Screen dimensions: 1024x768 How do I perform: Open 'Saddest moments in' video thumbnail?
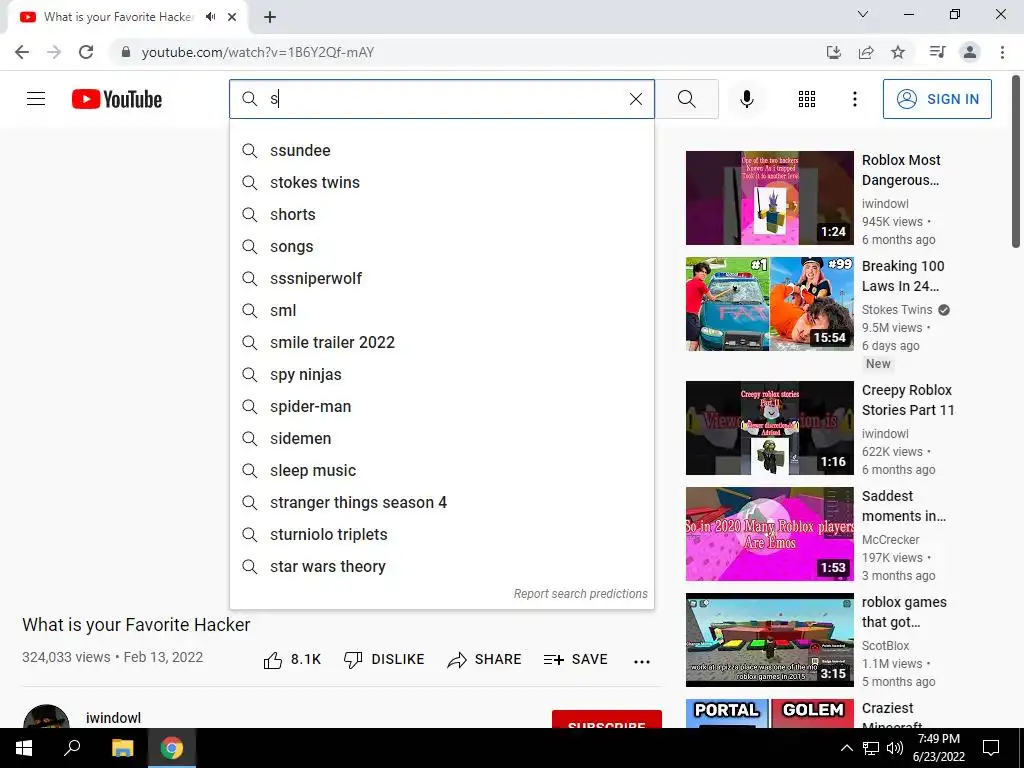pos(769,534)
